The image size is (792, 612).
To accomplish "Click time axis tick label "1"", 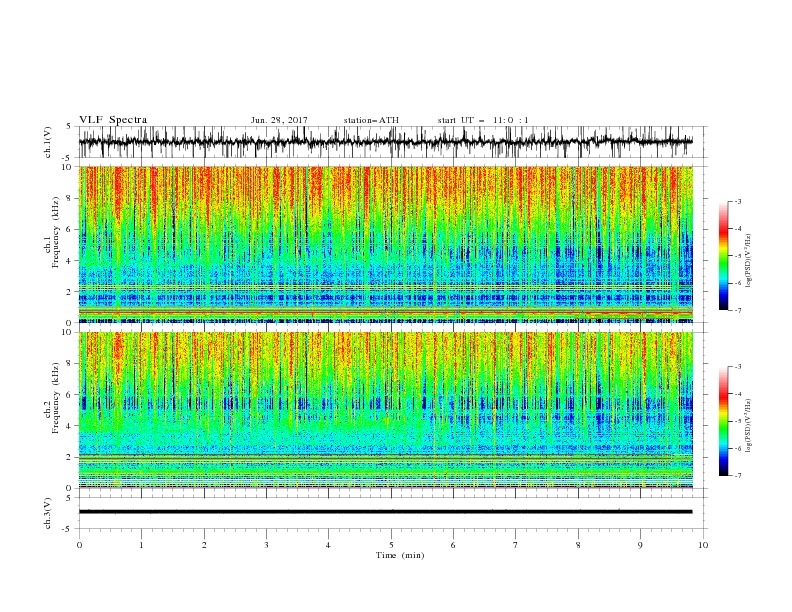I will (x=141, y=545).
